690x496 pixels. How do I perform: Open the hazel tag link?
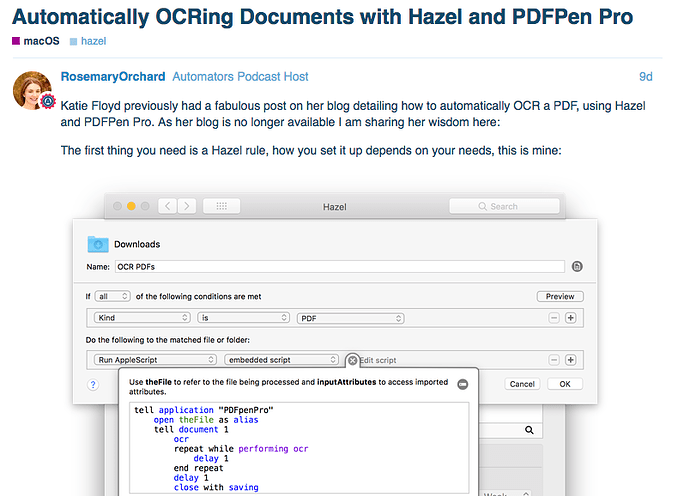click(x=93, y=42)
